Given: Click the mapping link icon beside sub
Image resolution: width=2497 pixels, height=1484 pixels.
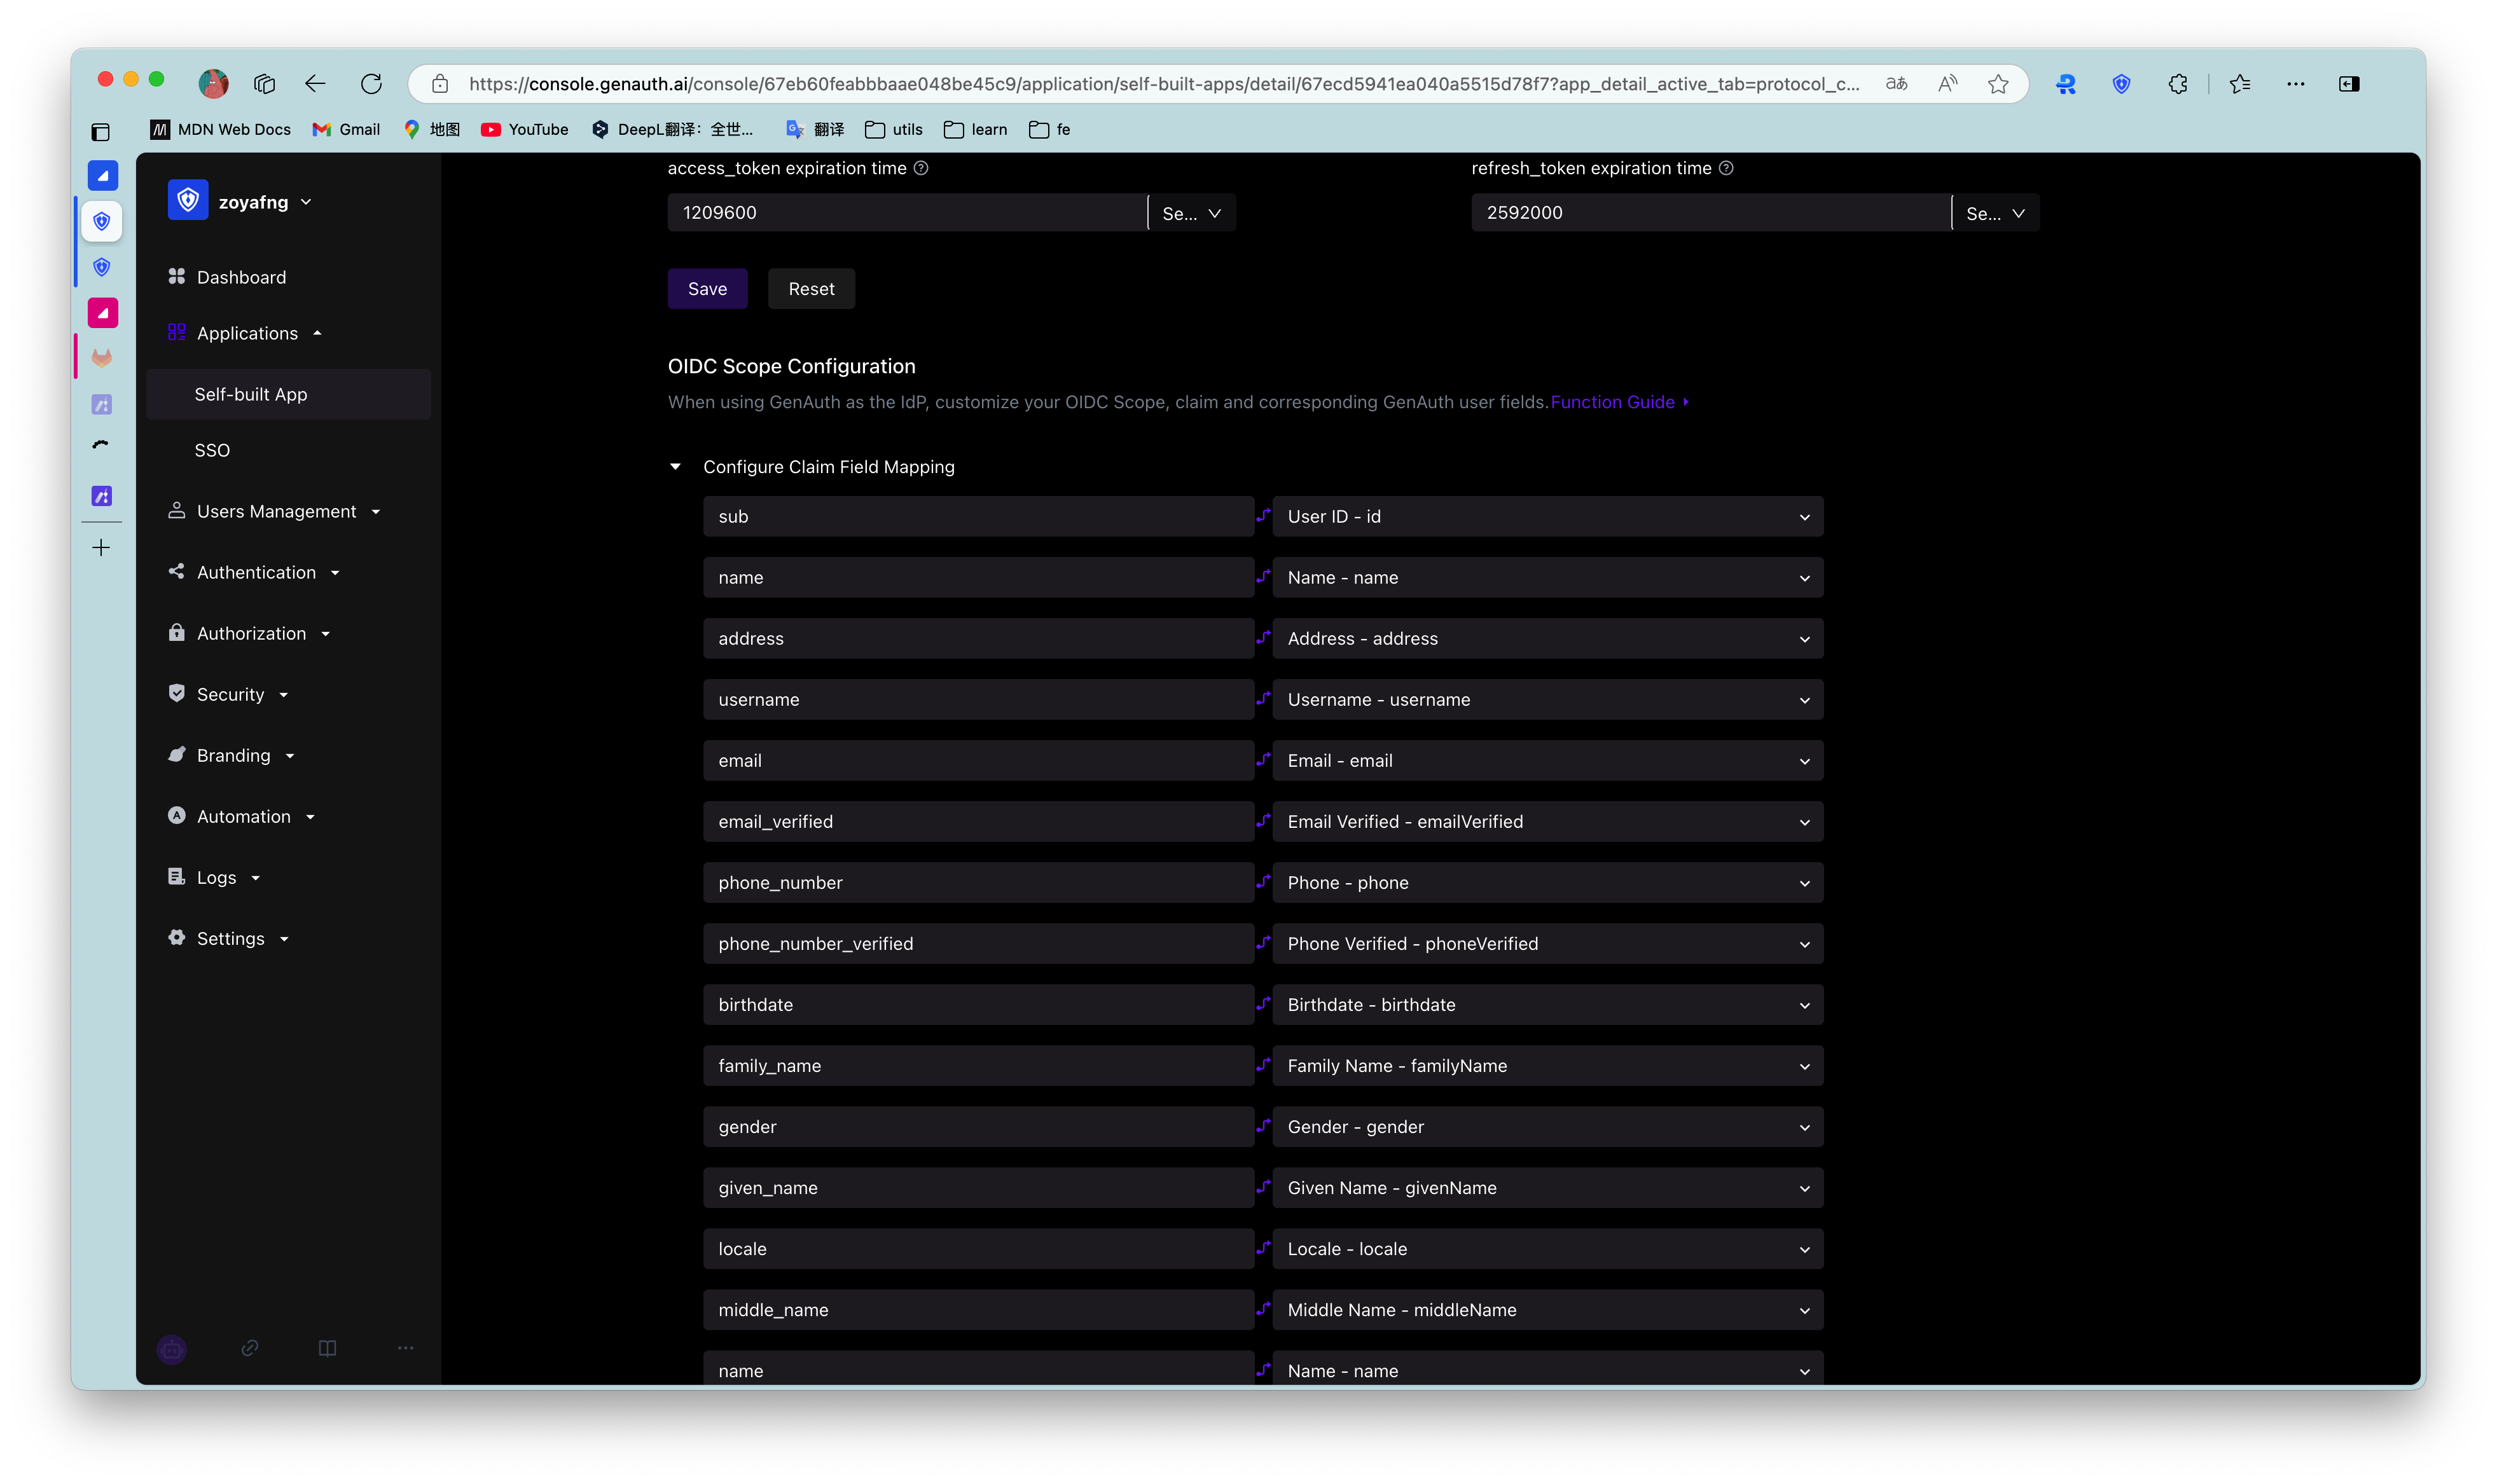Looking at the screenshot, I should [x=1263, y=515].
